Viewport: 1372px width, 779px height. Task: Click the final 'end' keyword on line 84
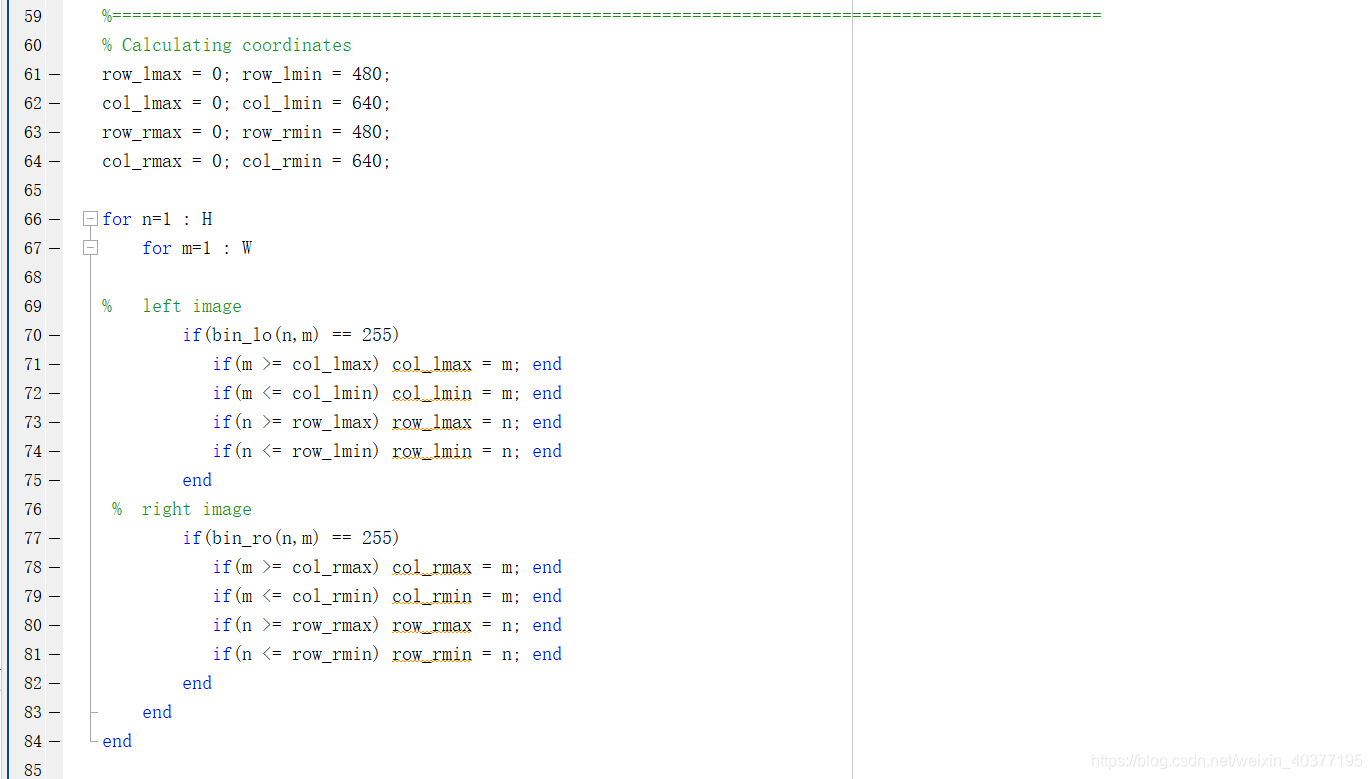pyautogui.click(x=117, y=741)
